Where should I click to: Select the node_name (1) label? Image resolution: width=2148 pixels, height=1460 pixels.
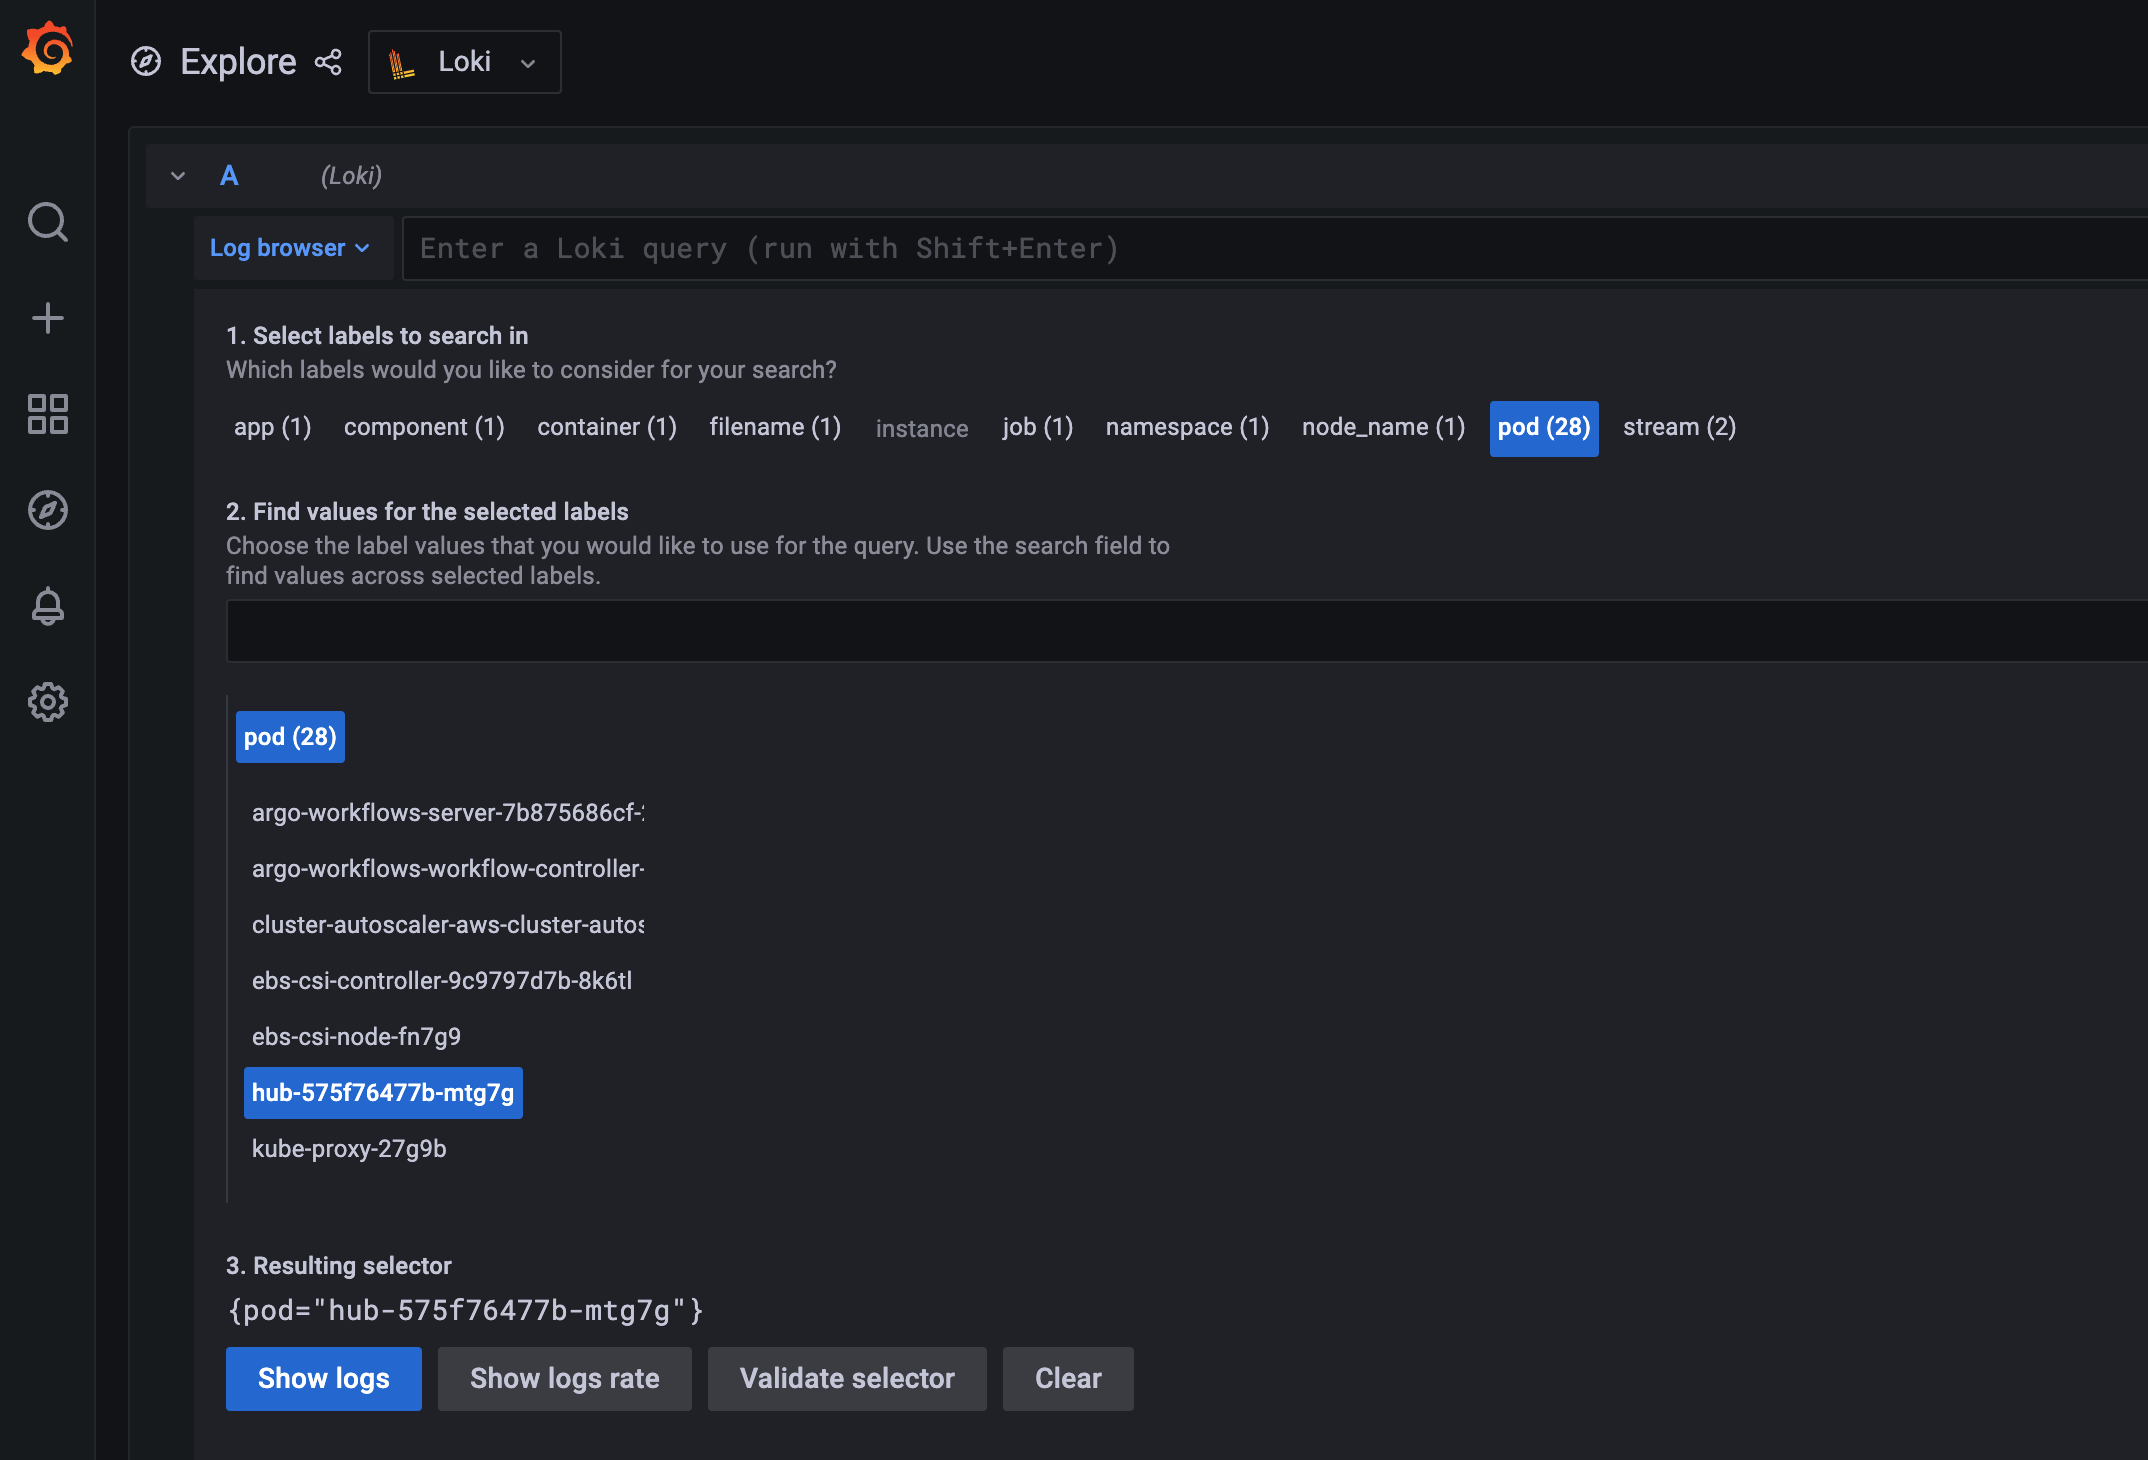tap(1383, 428)
